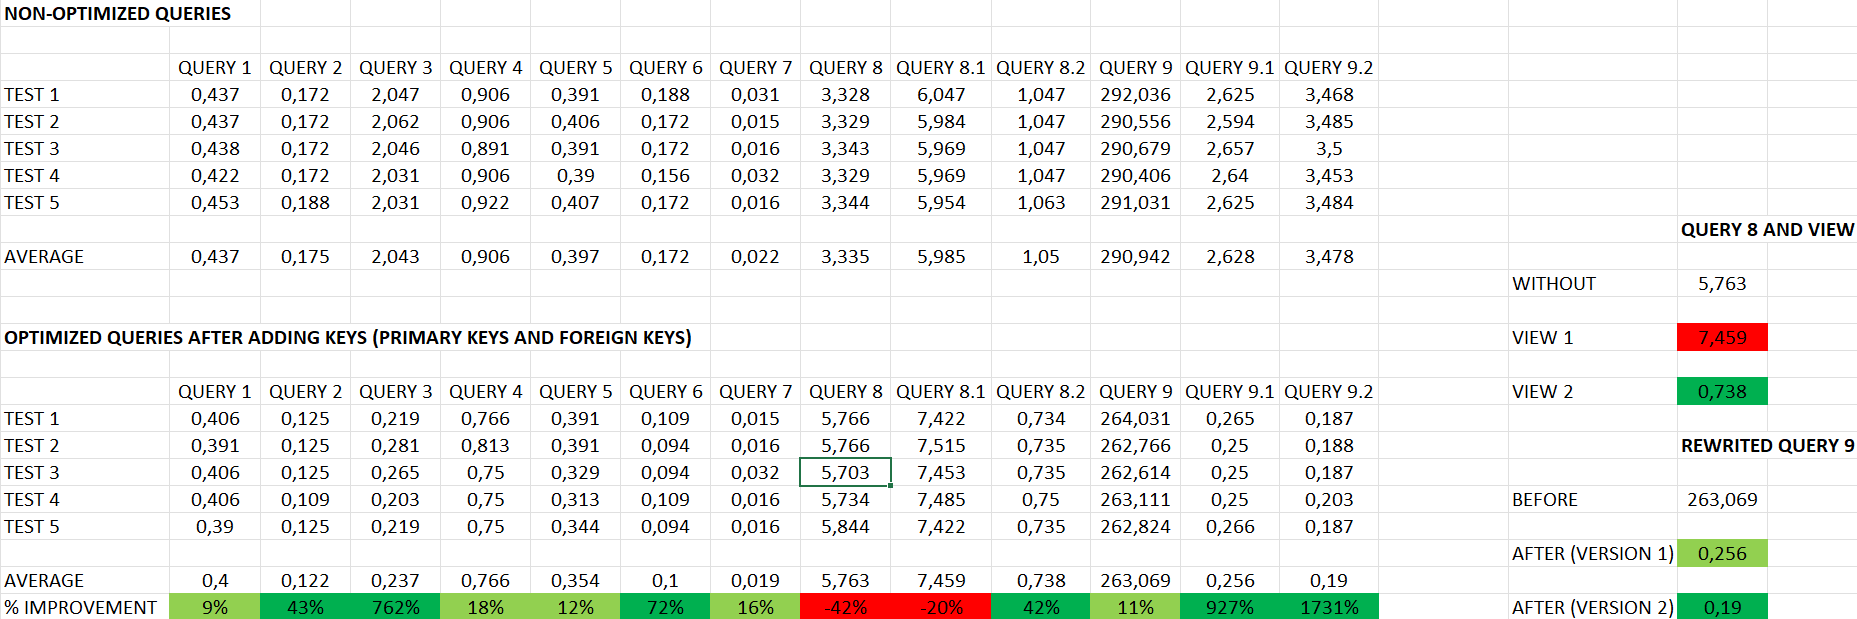
Task: Click the light green 9% improvement cell
Action: click(215, 607)
